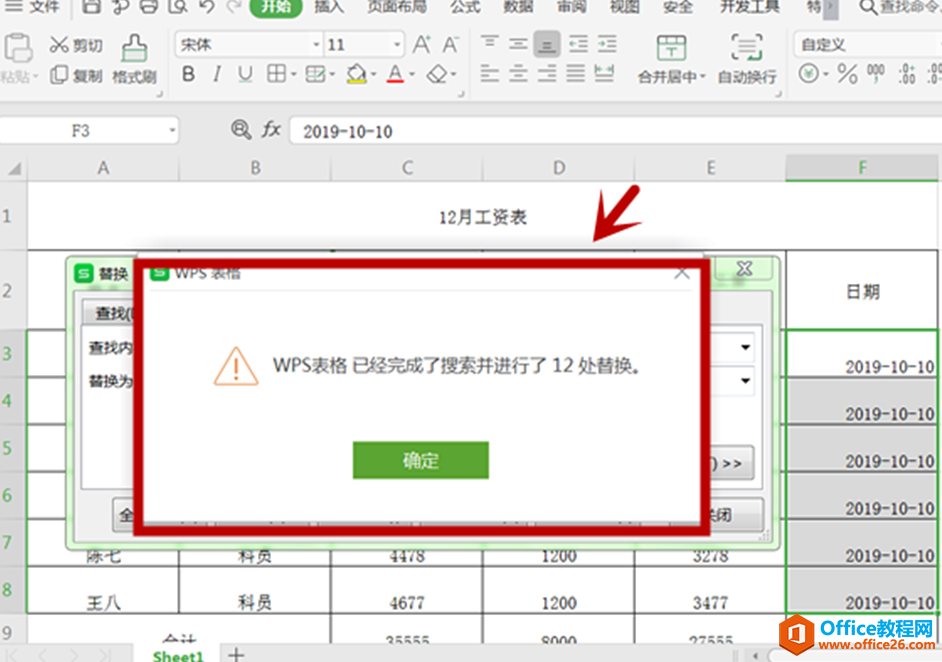Close the WPS 表格 message box with its X

click(x=681, y=273)
